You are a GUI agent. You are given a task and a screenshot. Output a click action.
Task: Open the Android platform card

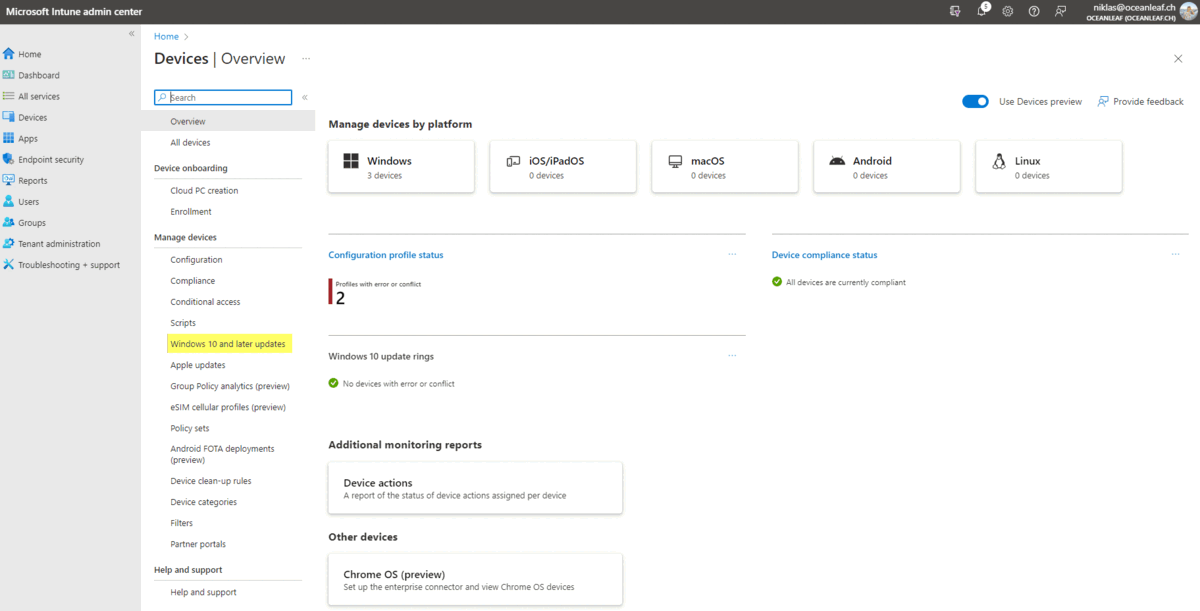click(887, 166)
